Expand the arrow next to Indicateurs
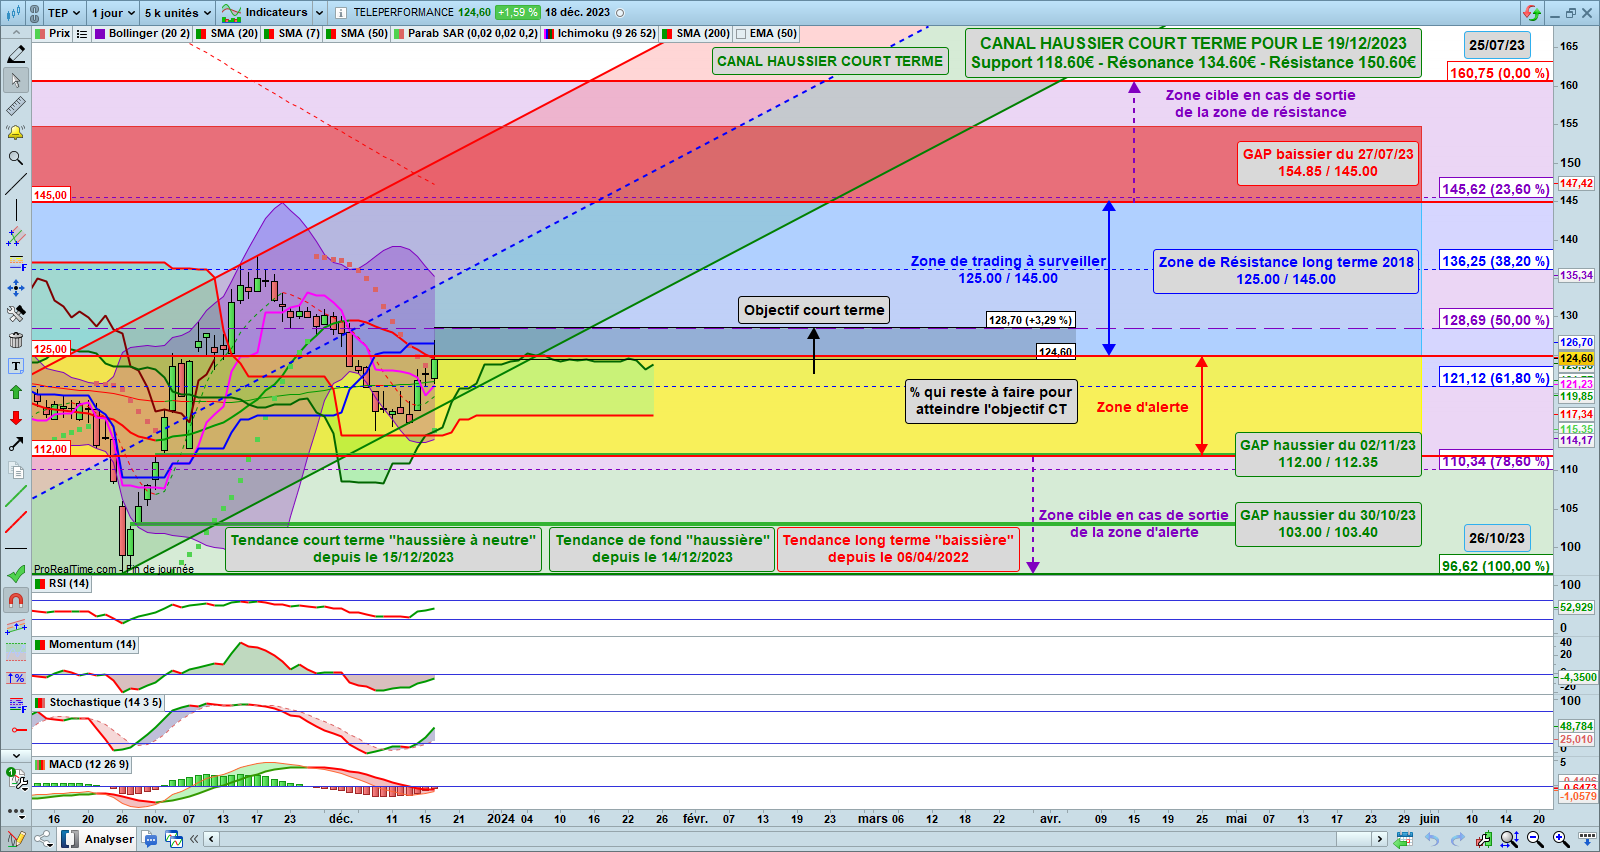 point(319,13)
